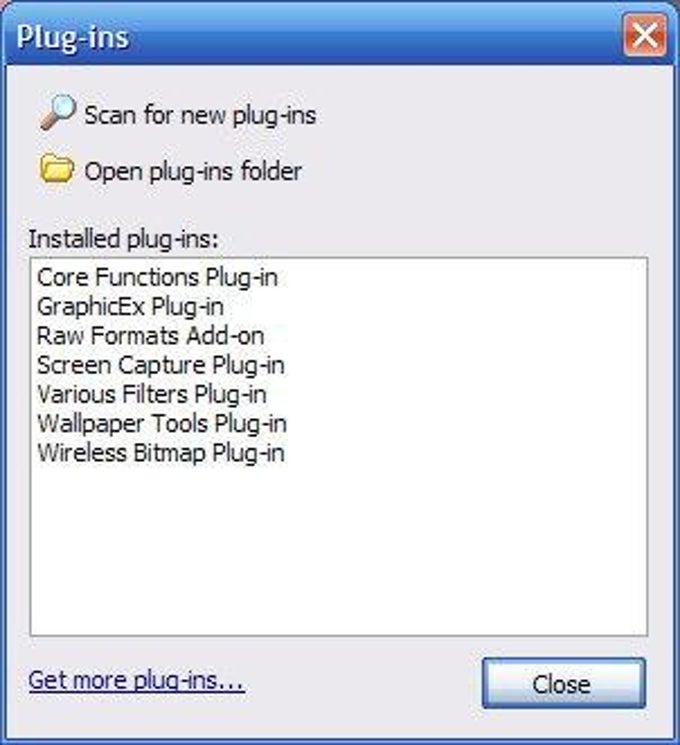The image size is (680, 745).
Task: Click the 'Installed plug-ins:' label
Action: [124, 239]
